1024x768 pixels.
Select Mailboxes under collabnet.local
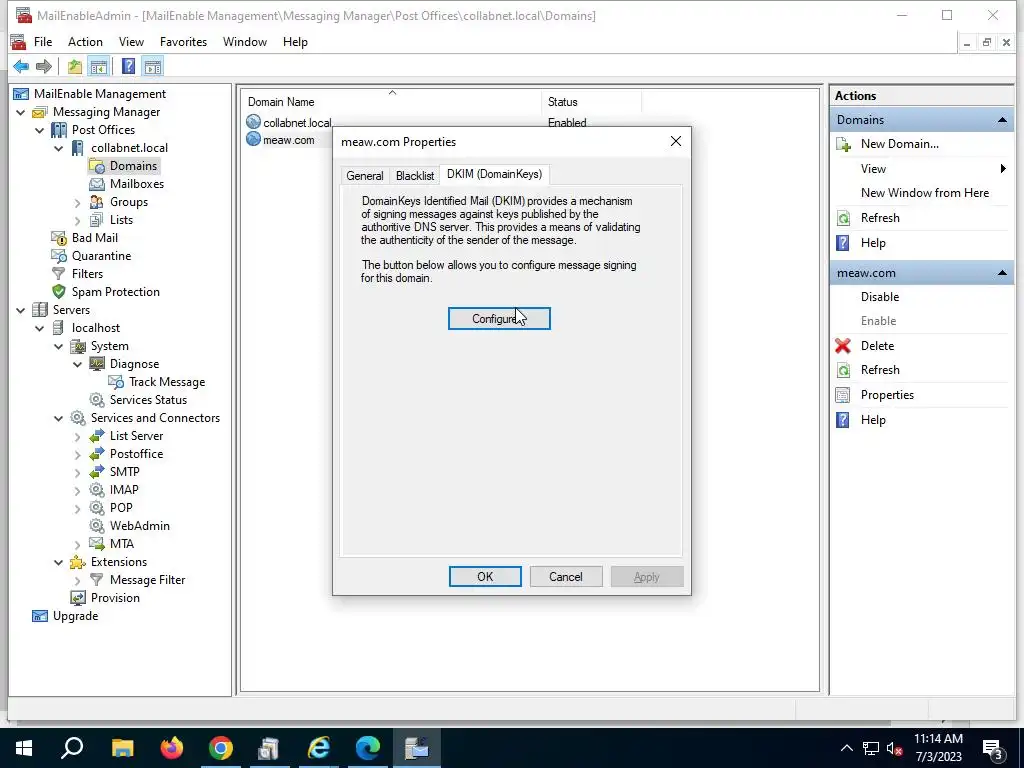point(136,184)
